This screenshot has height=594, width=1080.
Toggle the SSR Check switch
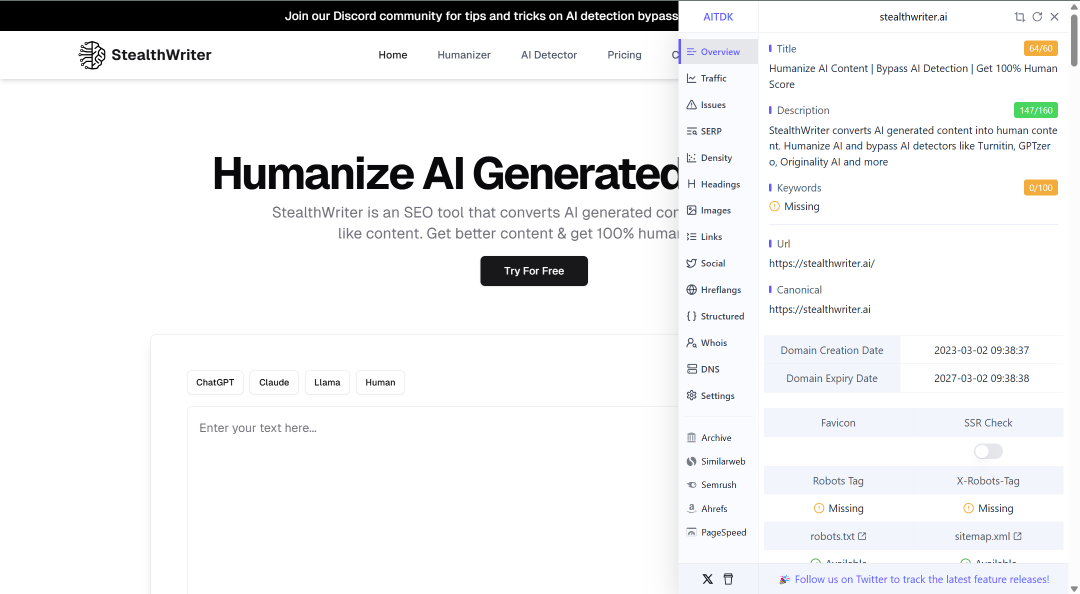click(988, 451)
